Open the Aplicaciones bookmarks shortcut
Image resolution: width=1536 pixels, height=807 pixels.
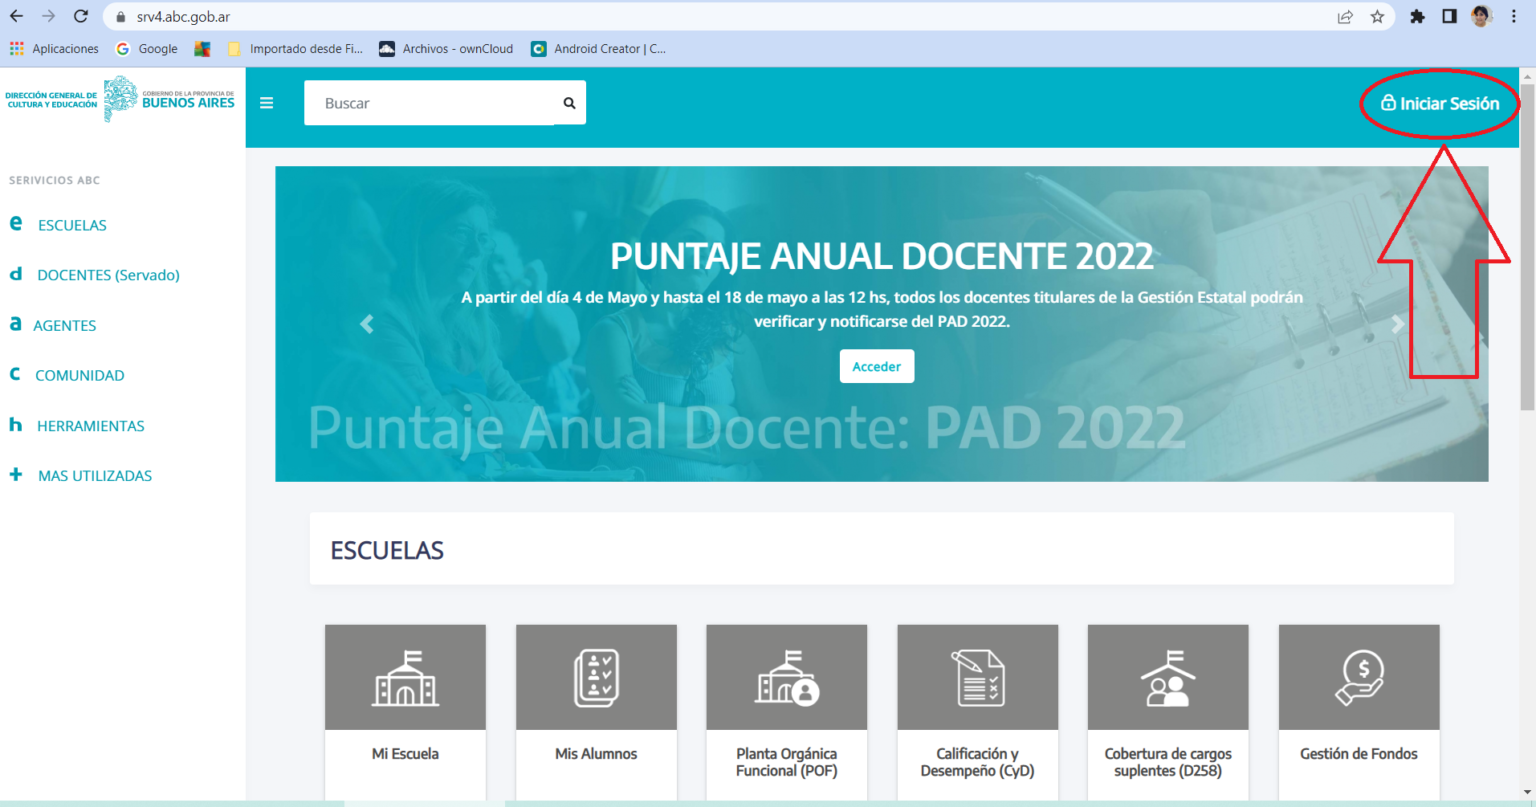pos(54,48)
